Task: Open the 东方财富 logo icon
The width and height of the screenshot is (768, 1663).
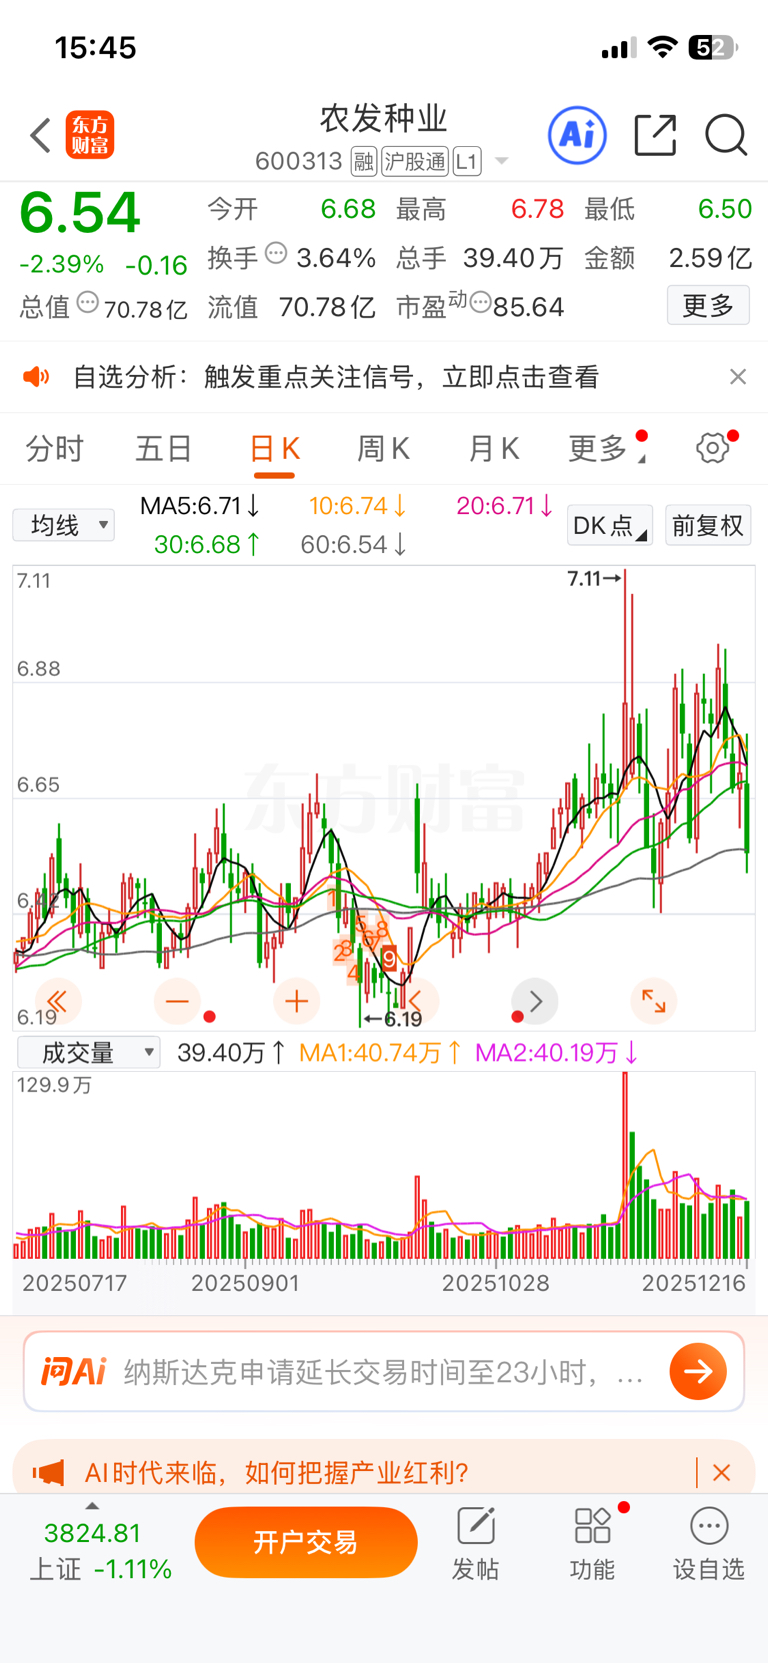Action: click(90, 135)
